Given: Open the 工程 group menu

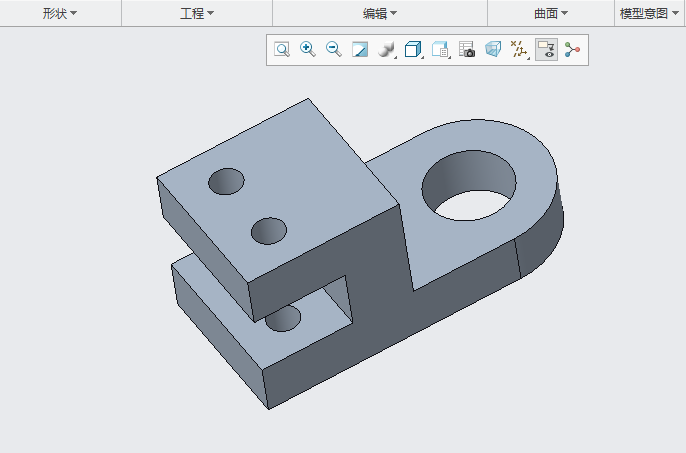Looking at the screenshot, I should (x=197, y=13).
